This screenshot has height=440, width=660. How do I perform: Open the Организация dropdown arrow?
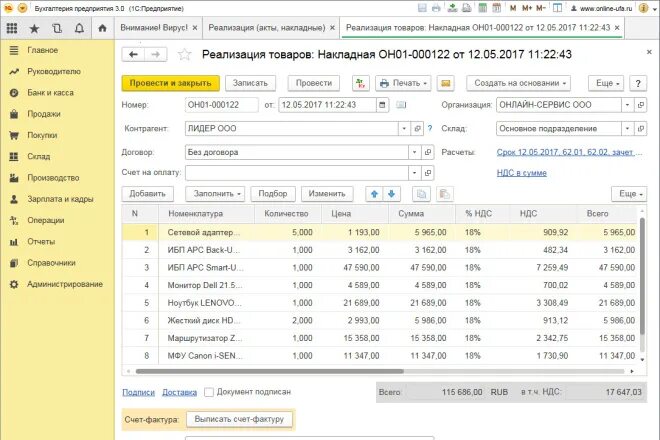tap(627, 105)
